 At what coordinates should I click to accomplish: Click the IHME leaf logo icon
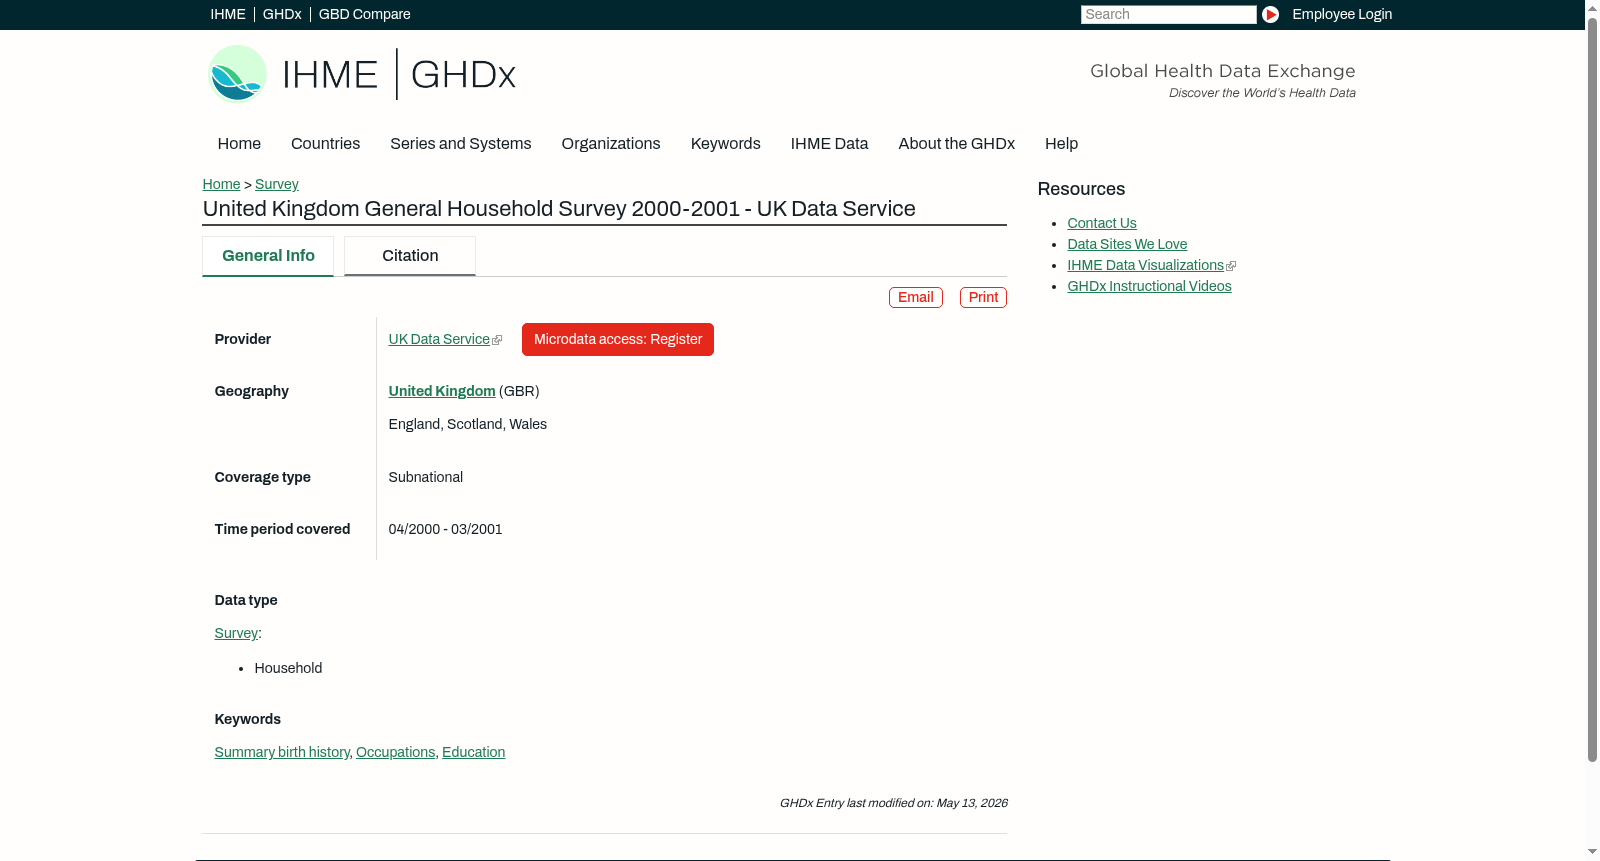pos(238,74)
